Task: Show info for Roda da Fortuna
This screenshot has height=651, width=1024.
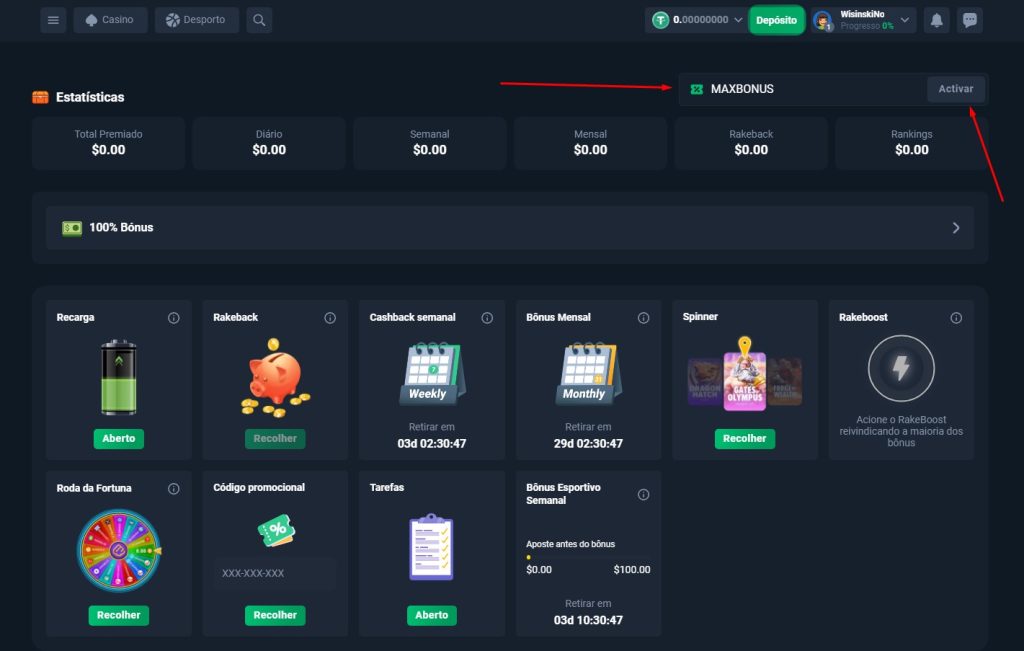Action: tap(174, 489)
